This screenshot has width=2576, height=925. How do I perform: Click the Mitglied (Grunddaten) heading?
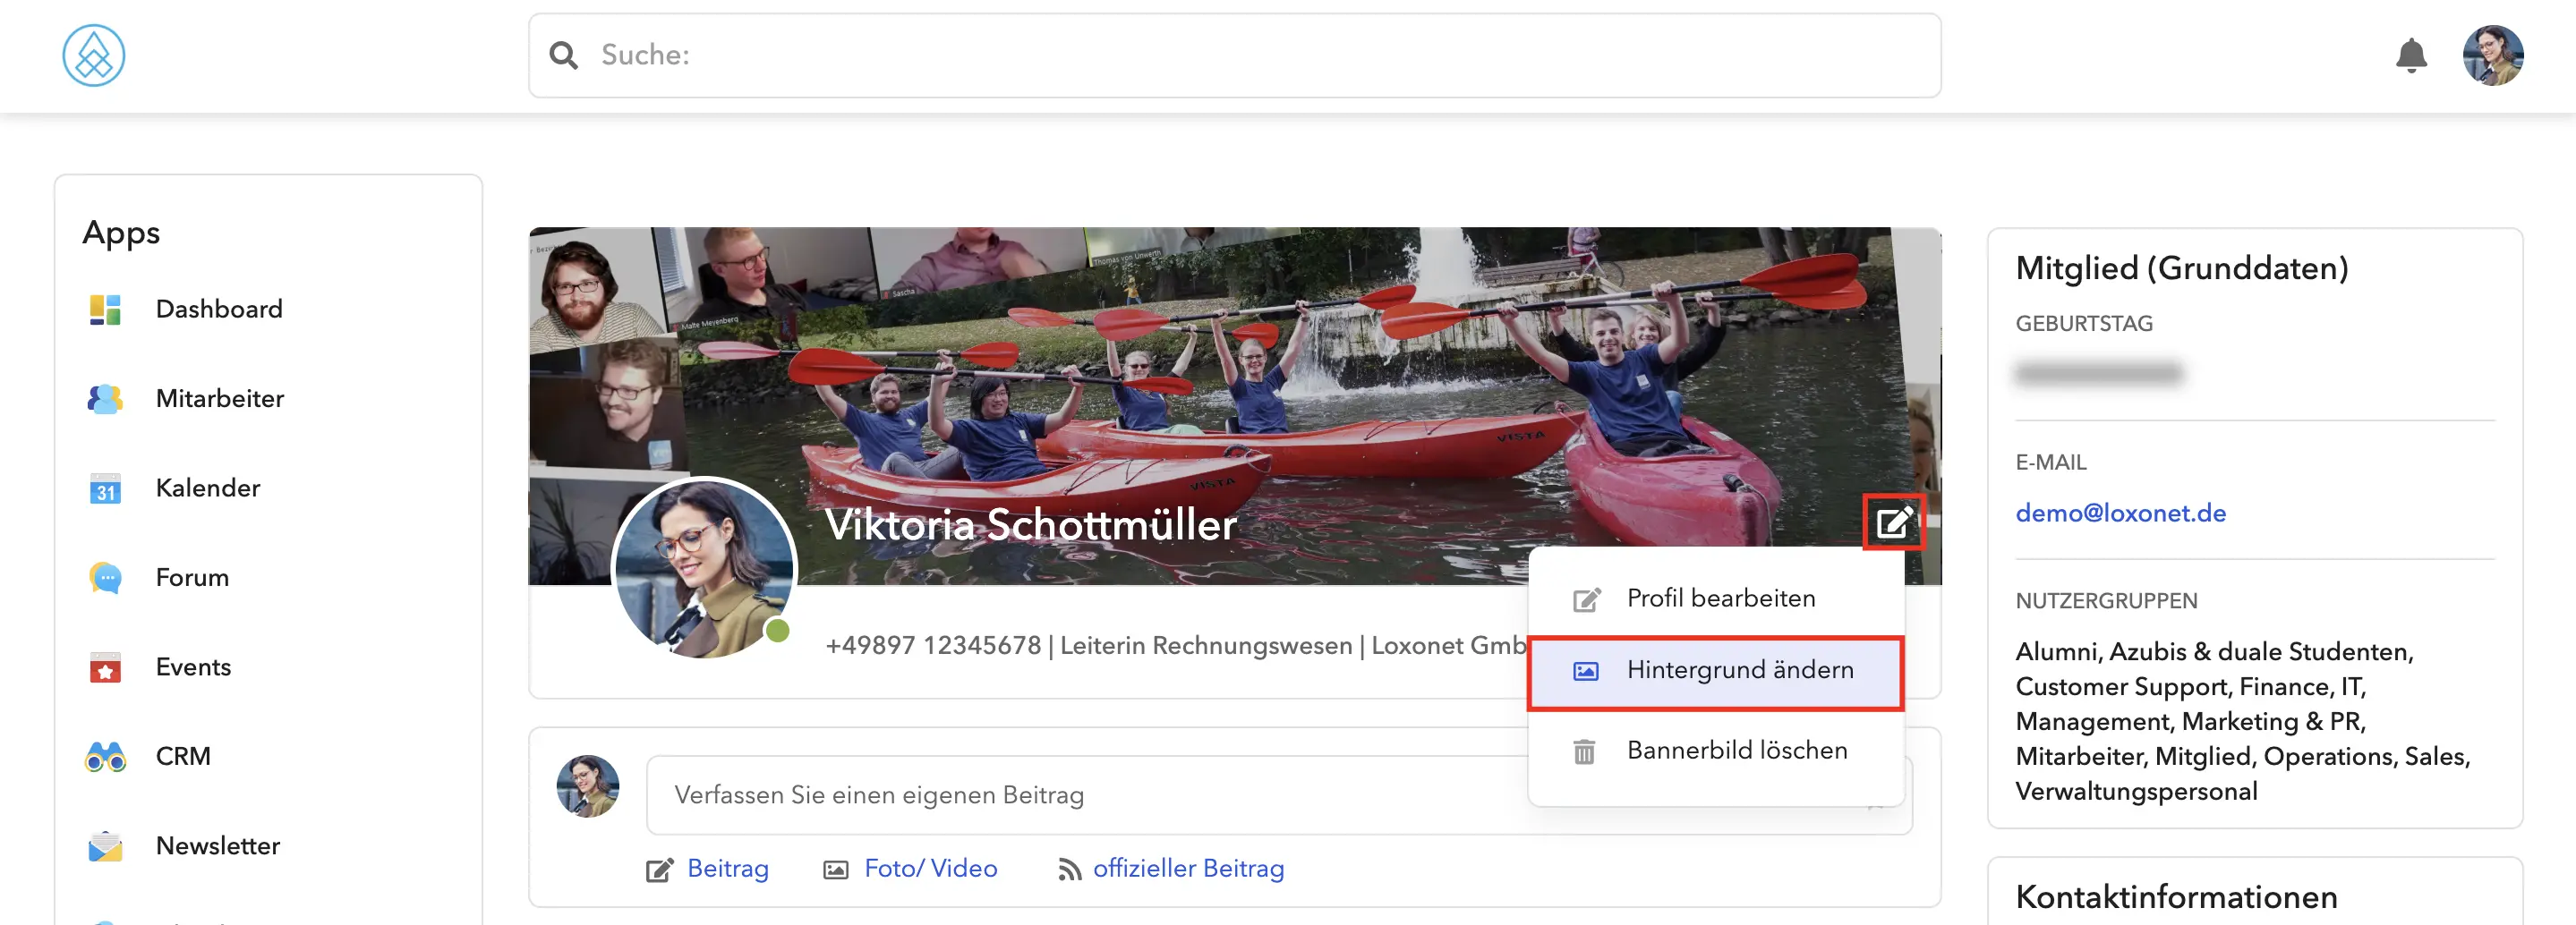(2181, 268)
